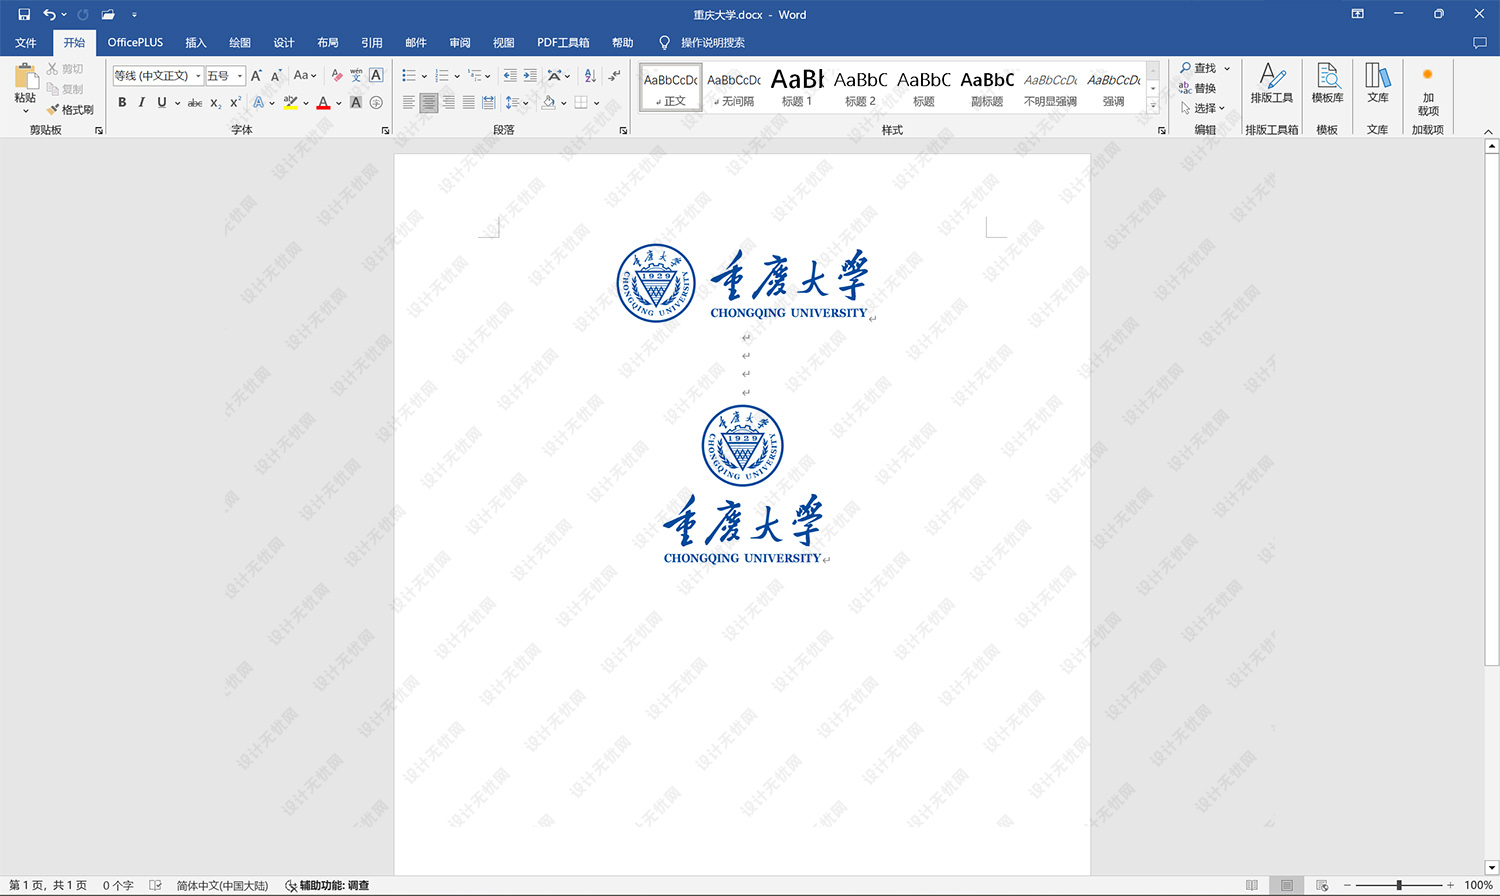Click the 加载项 add-ins button
The image size is (1500, 896).
pyautogui.click(x=1428, y=92)
